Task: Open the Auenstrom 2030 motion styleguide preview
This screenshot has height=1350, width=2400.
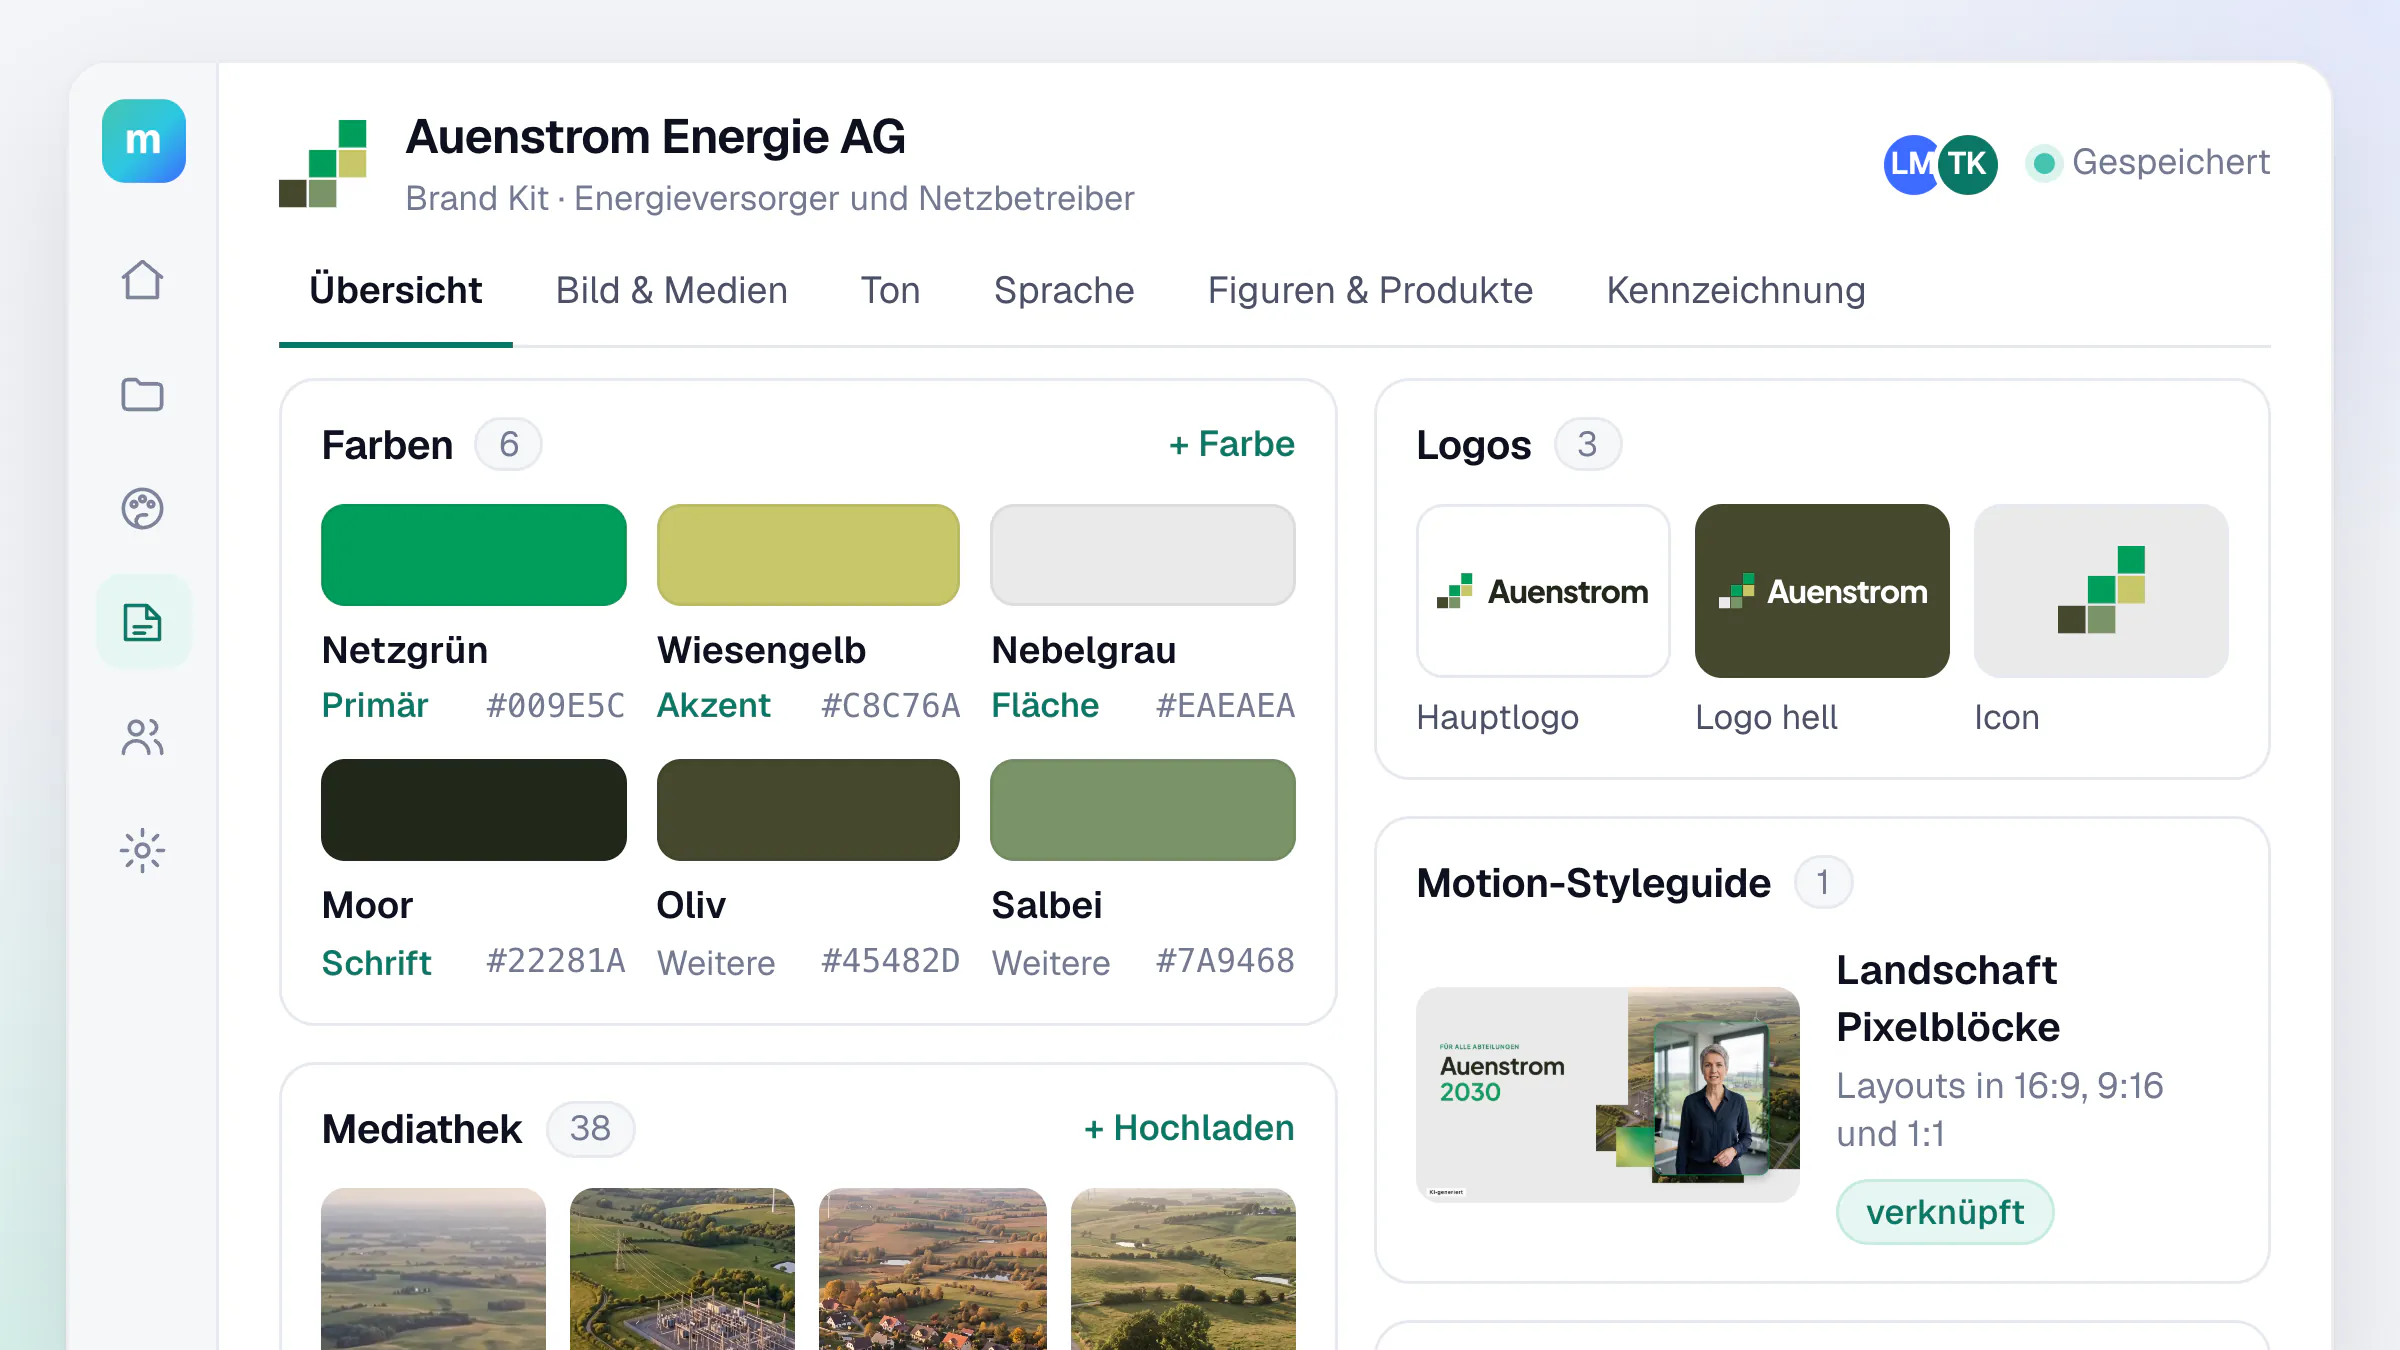Action: click(1608, 1095)
